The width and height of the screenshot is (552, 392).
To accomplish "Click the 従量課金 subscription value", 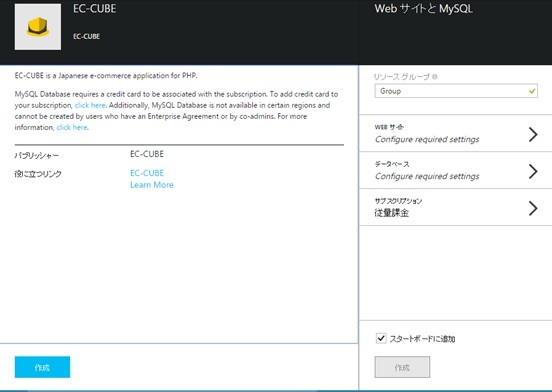I will pyautogui.click(x=391, y=213).
